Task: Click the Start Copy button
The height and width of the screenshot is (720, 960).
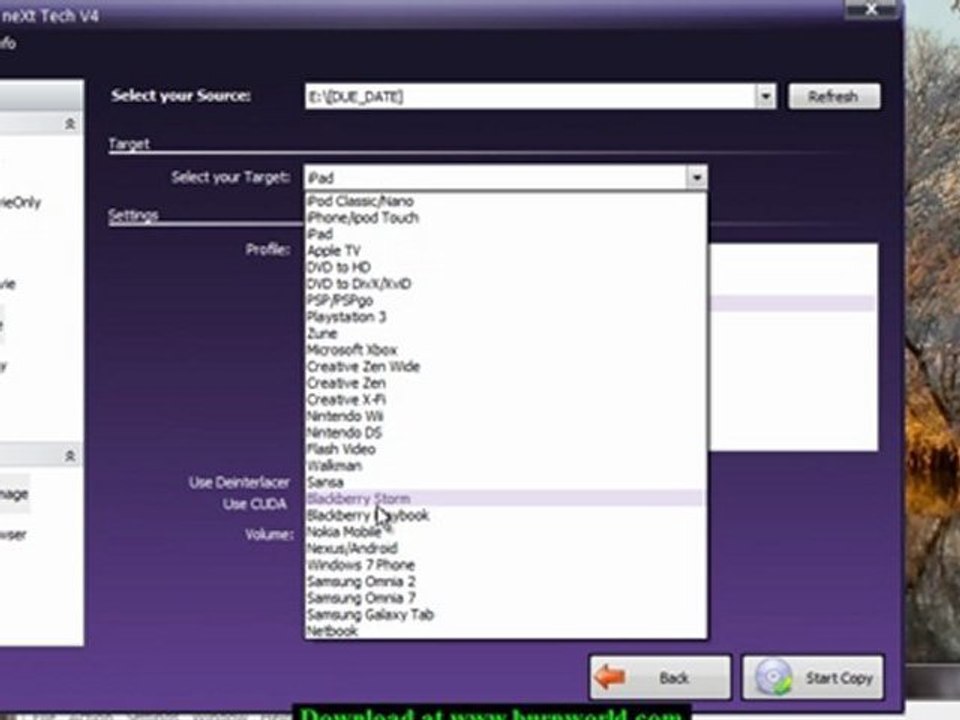Action: [x=813, y=677]
